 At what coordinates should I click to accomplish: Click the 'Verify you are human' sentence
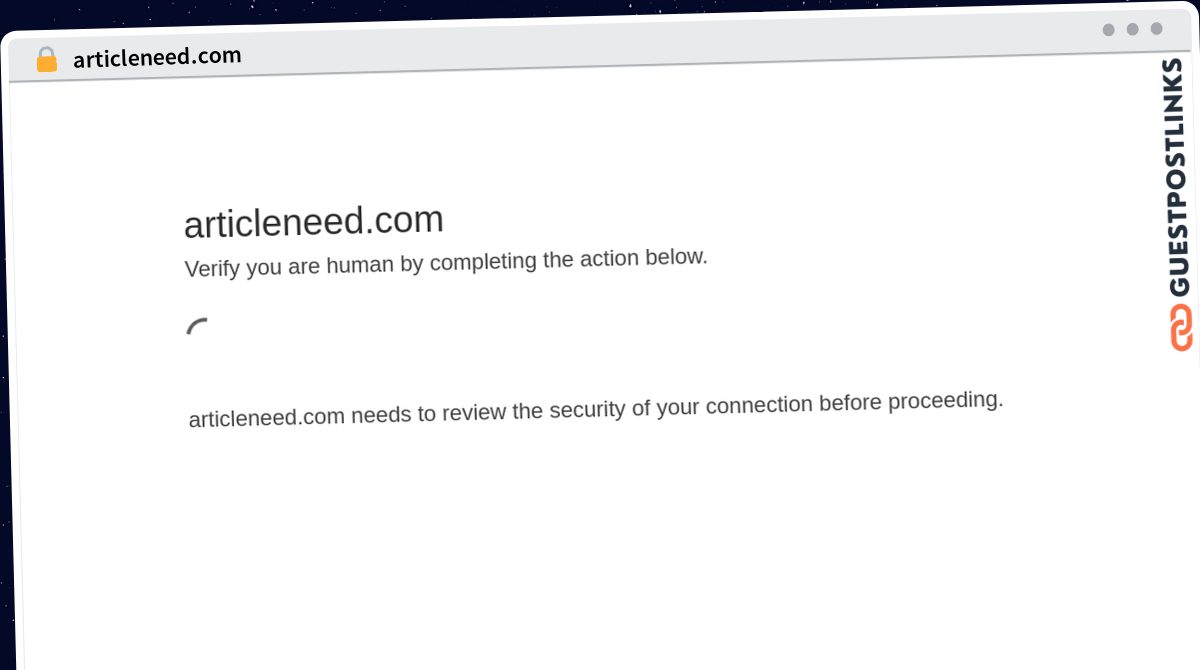tap(446, 263)
